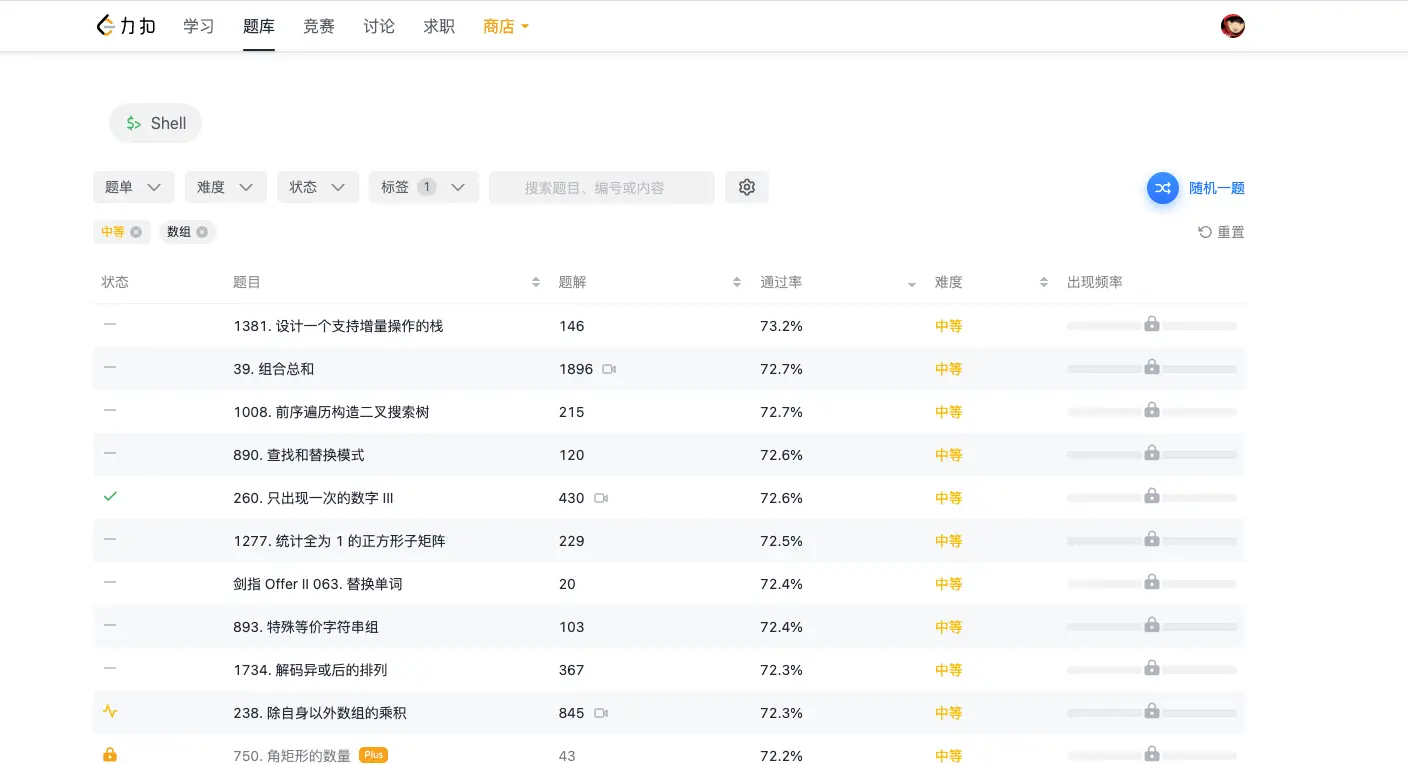Open problem 750. 角矩形的数量
1408x765 pixels.
pos(292,756)
